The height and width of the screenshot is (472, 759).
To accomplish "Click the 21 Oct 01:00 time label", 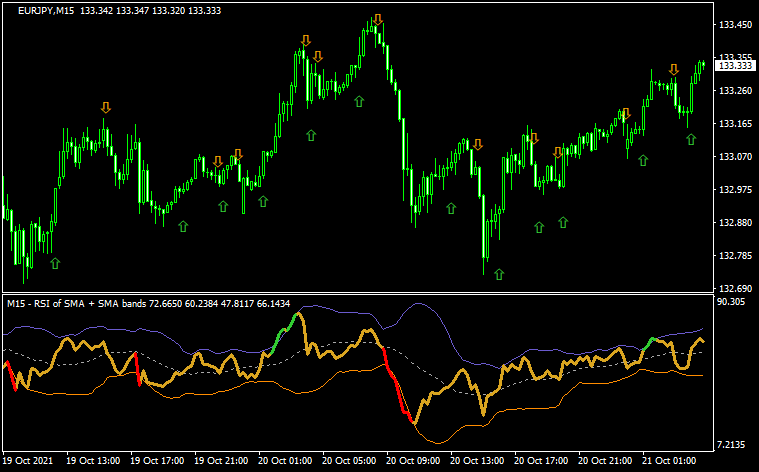I will coord(669,460).
